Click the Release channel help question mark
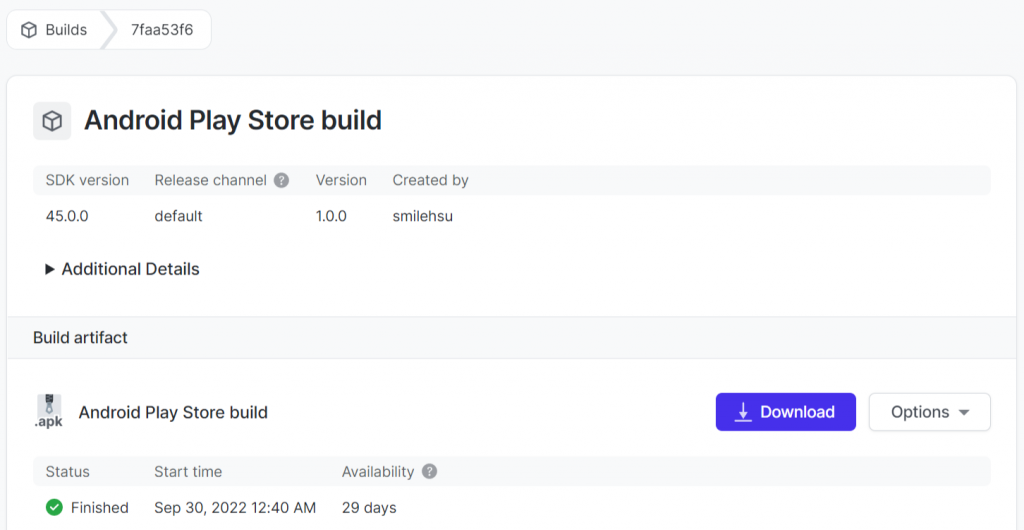Viewport: 1024px width, 530px height. (282, 181)
